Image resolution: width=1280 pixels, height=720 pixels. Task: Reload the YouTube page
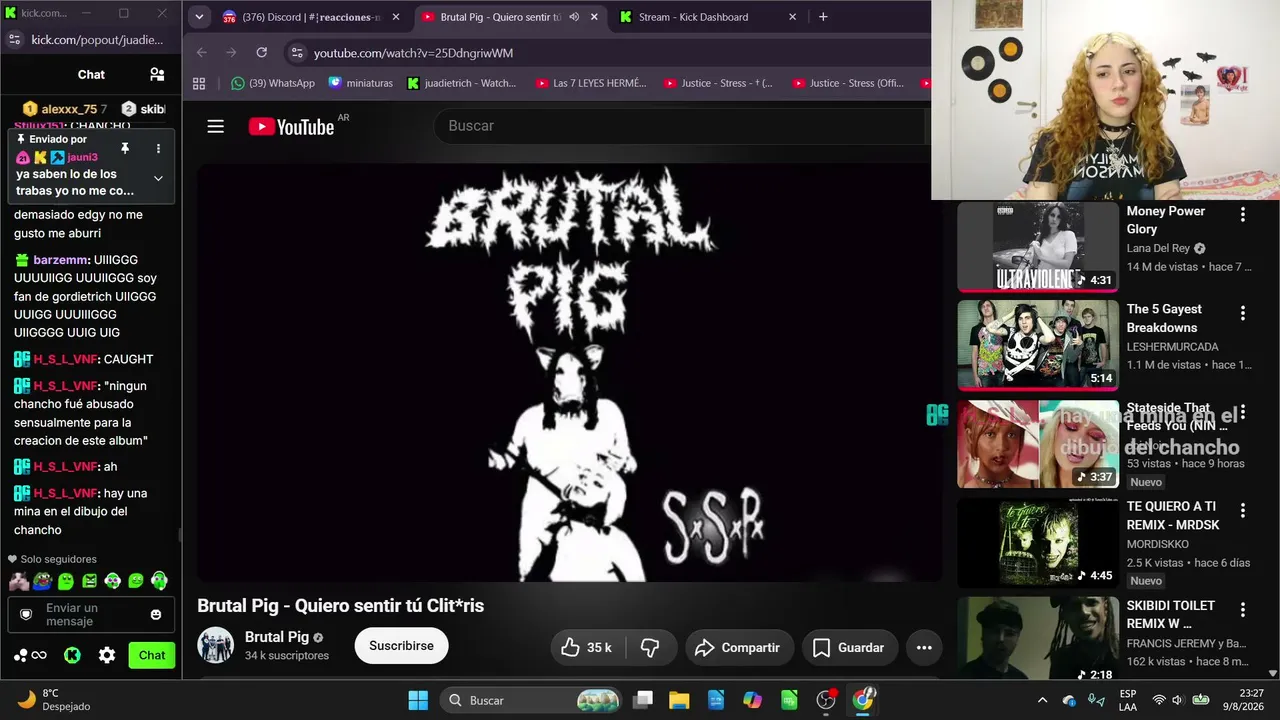pos(262,53)
